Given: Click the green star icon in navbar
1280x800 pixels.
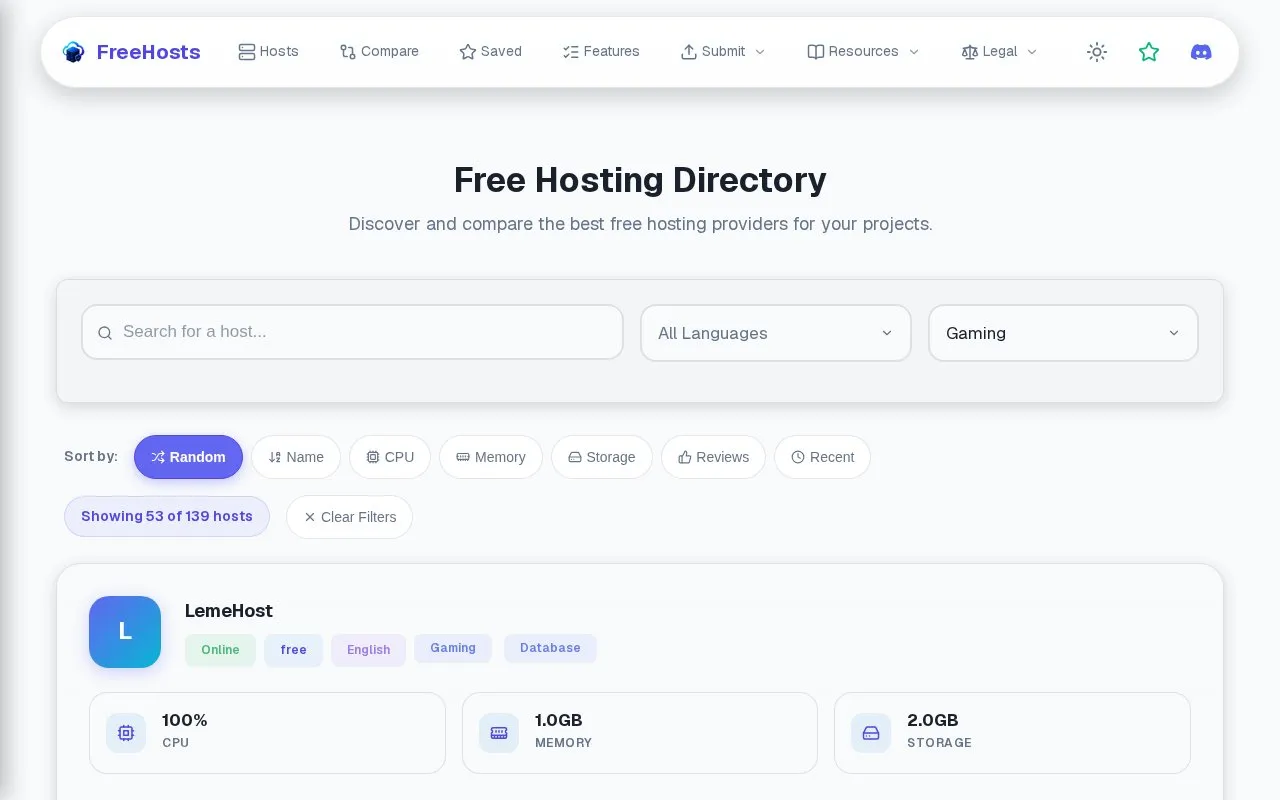Looking at the screenshot, I should pyautogui.click(x=1149, y=52).
